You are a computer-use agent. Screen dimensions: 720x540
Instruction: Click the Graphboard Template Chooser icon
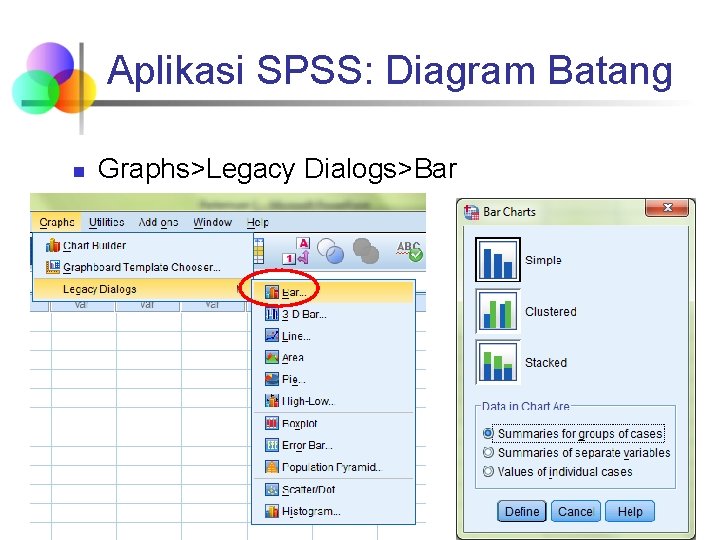(x=53, y=267)
